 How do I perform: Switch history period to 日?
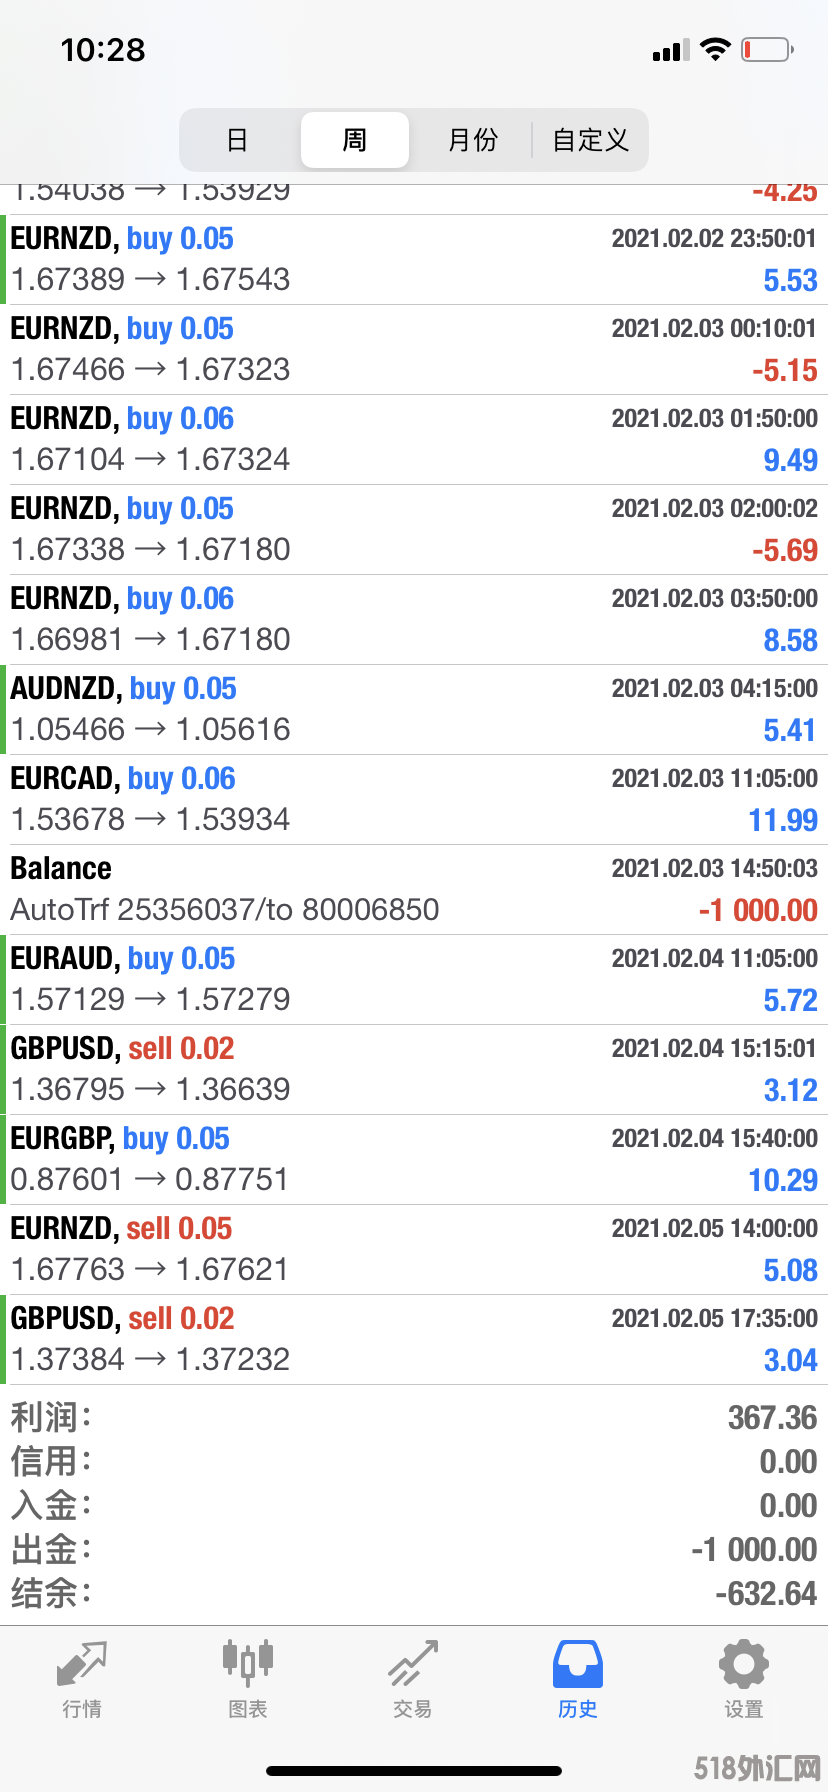[237, 140]
